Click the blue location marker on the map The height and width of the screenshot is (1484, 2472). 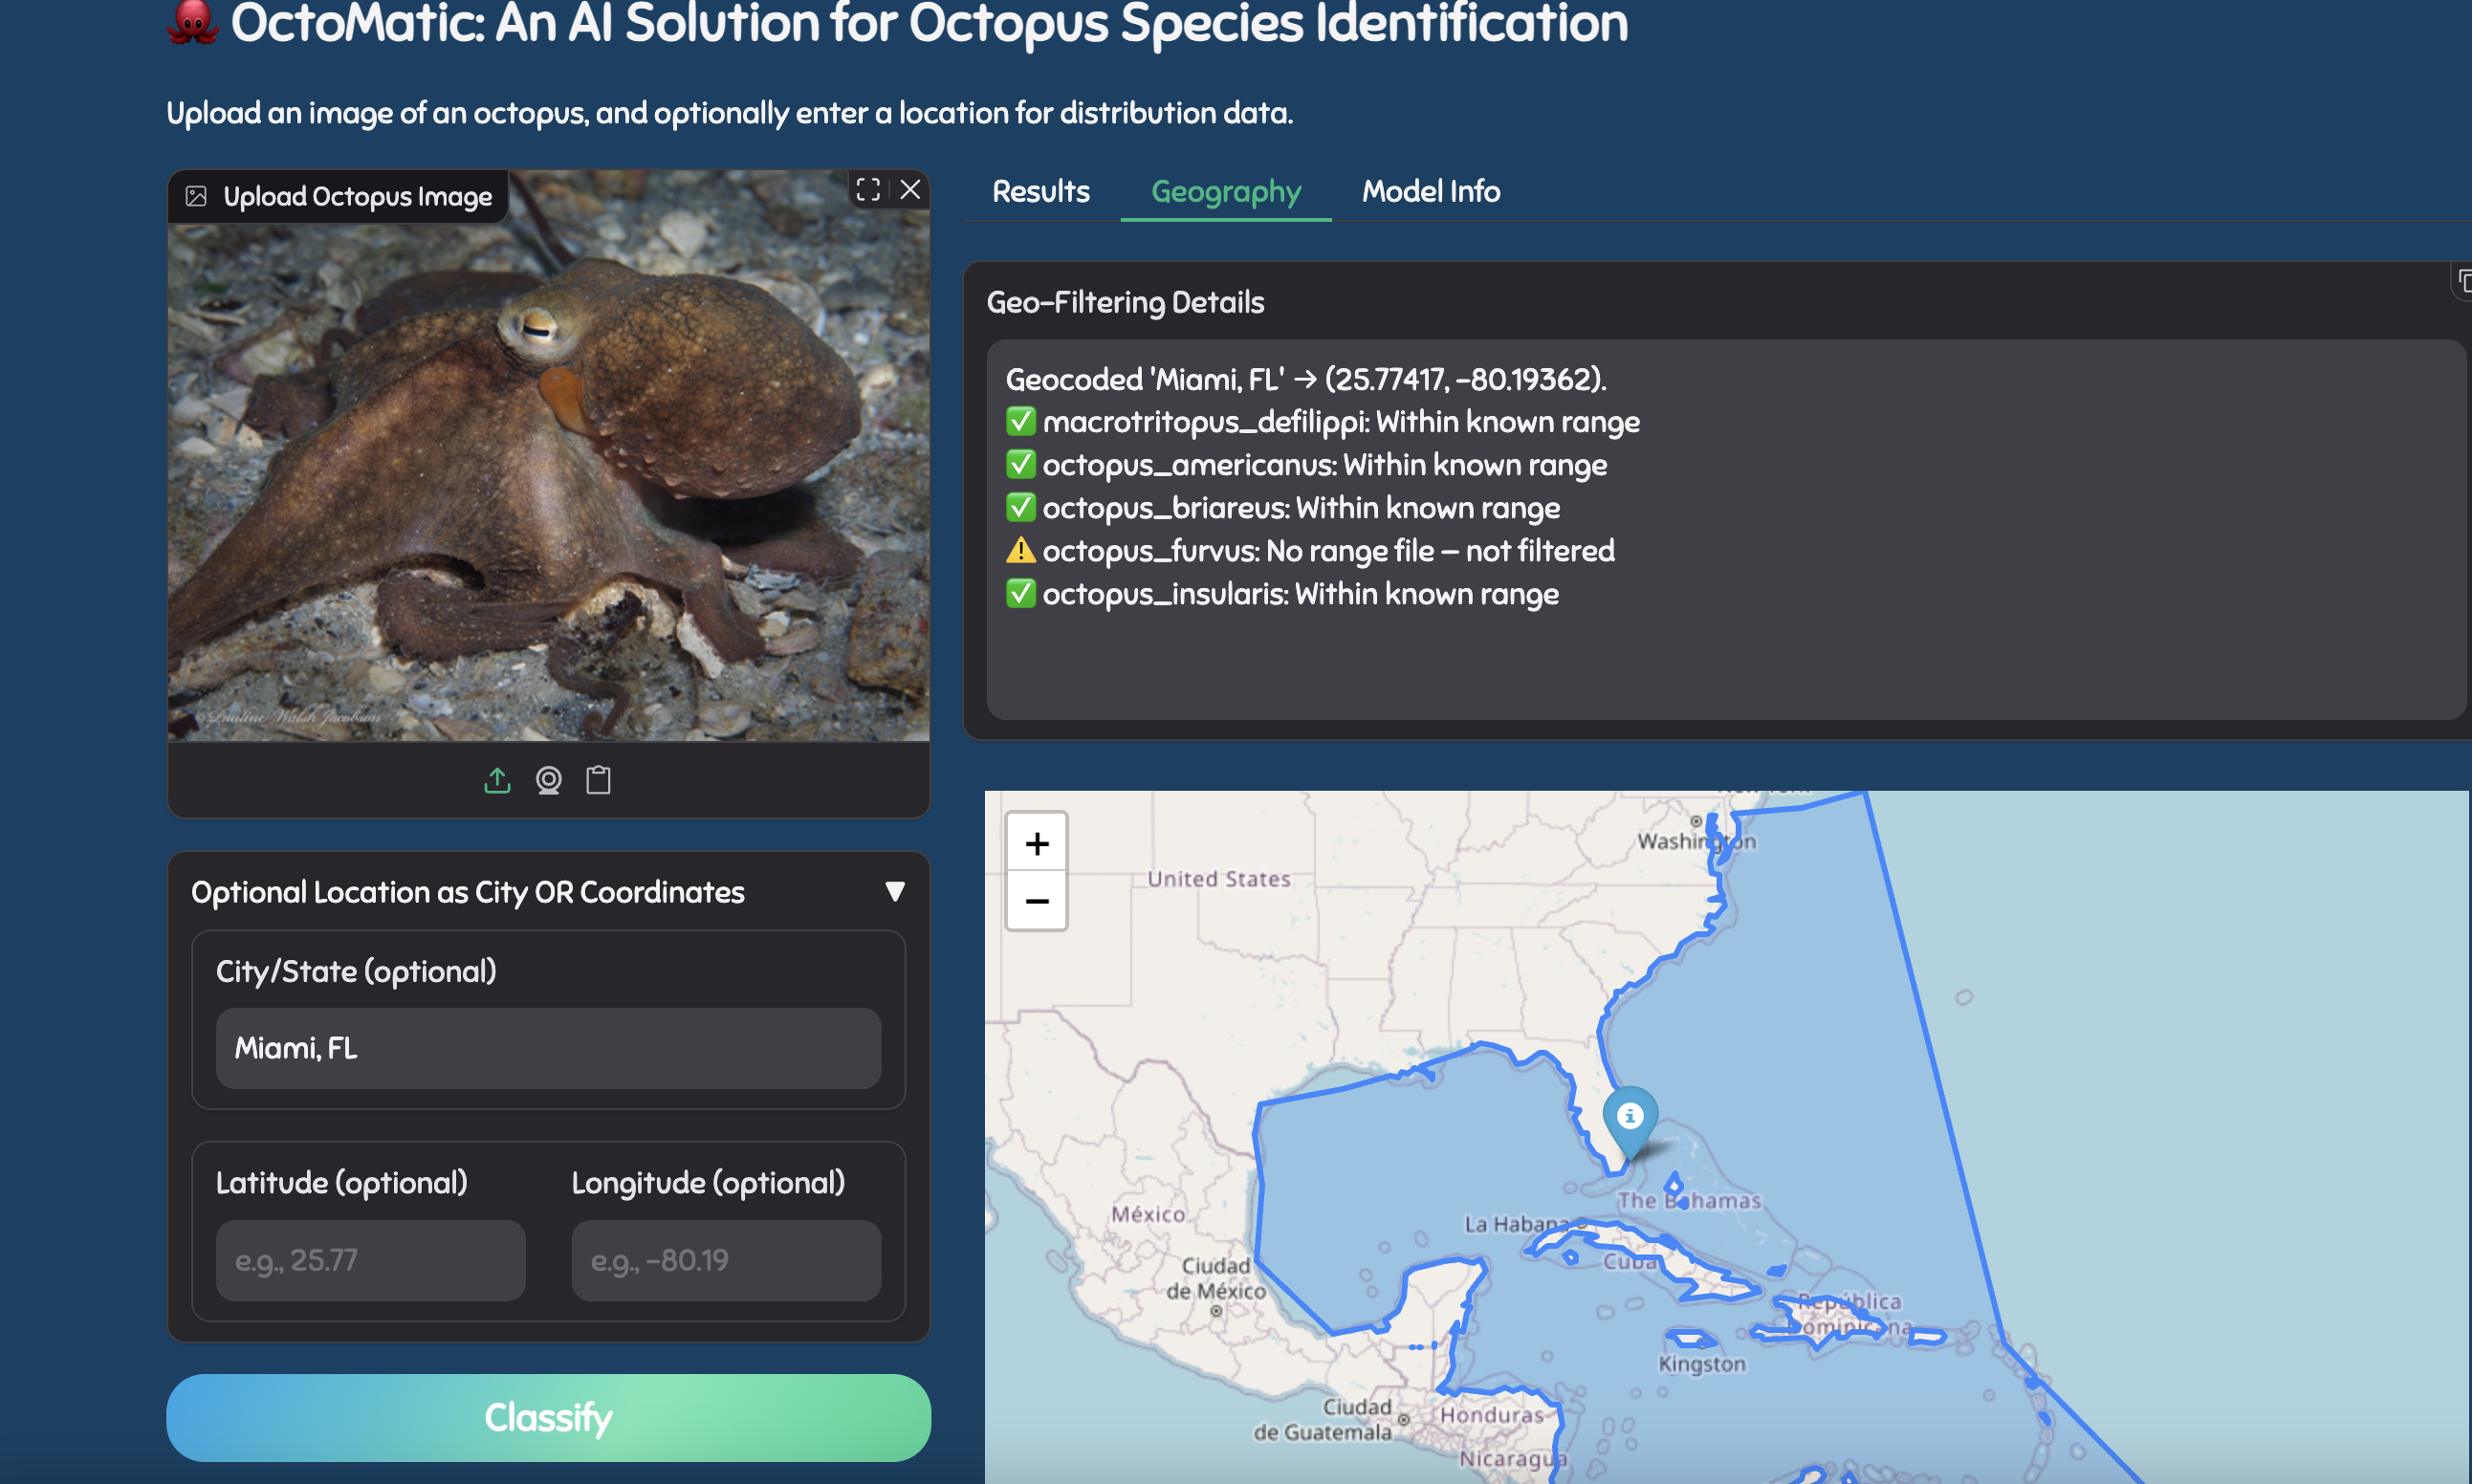(1630, 1118)
